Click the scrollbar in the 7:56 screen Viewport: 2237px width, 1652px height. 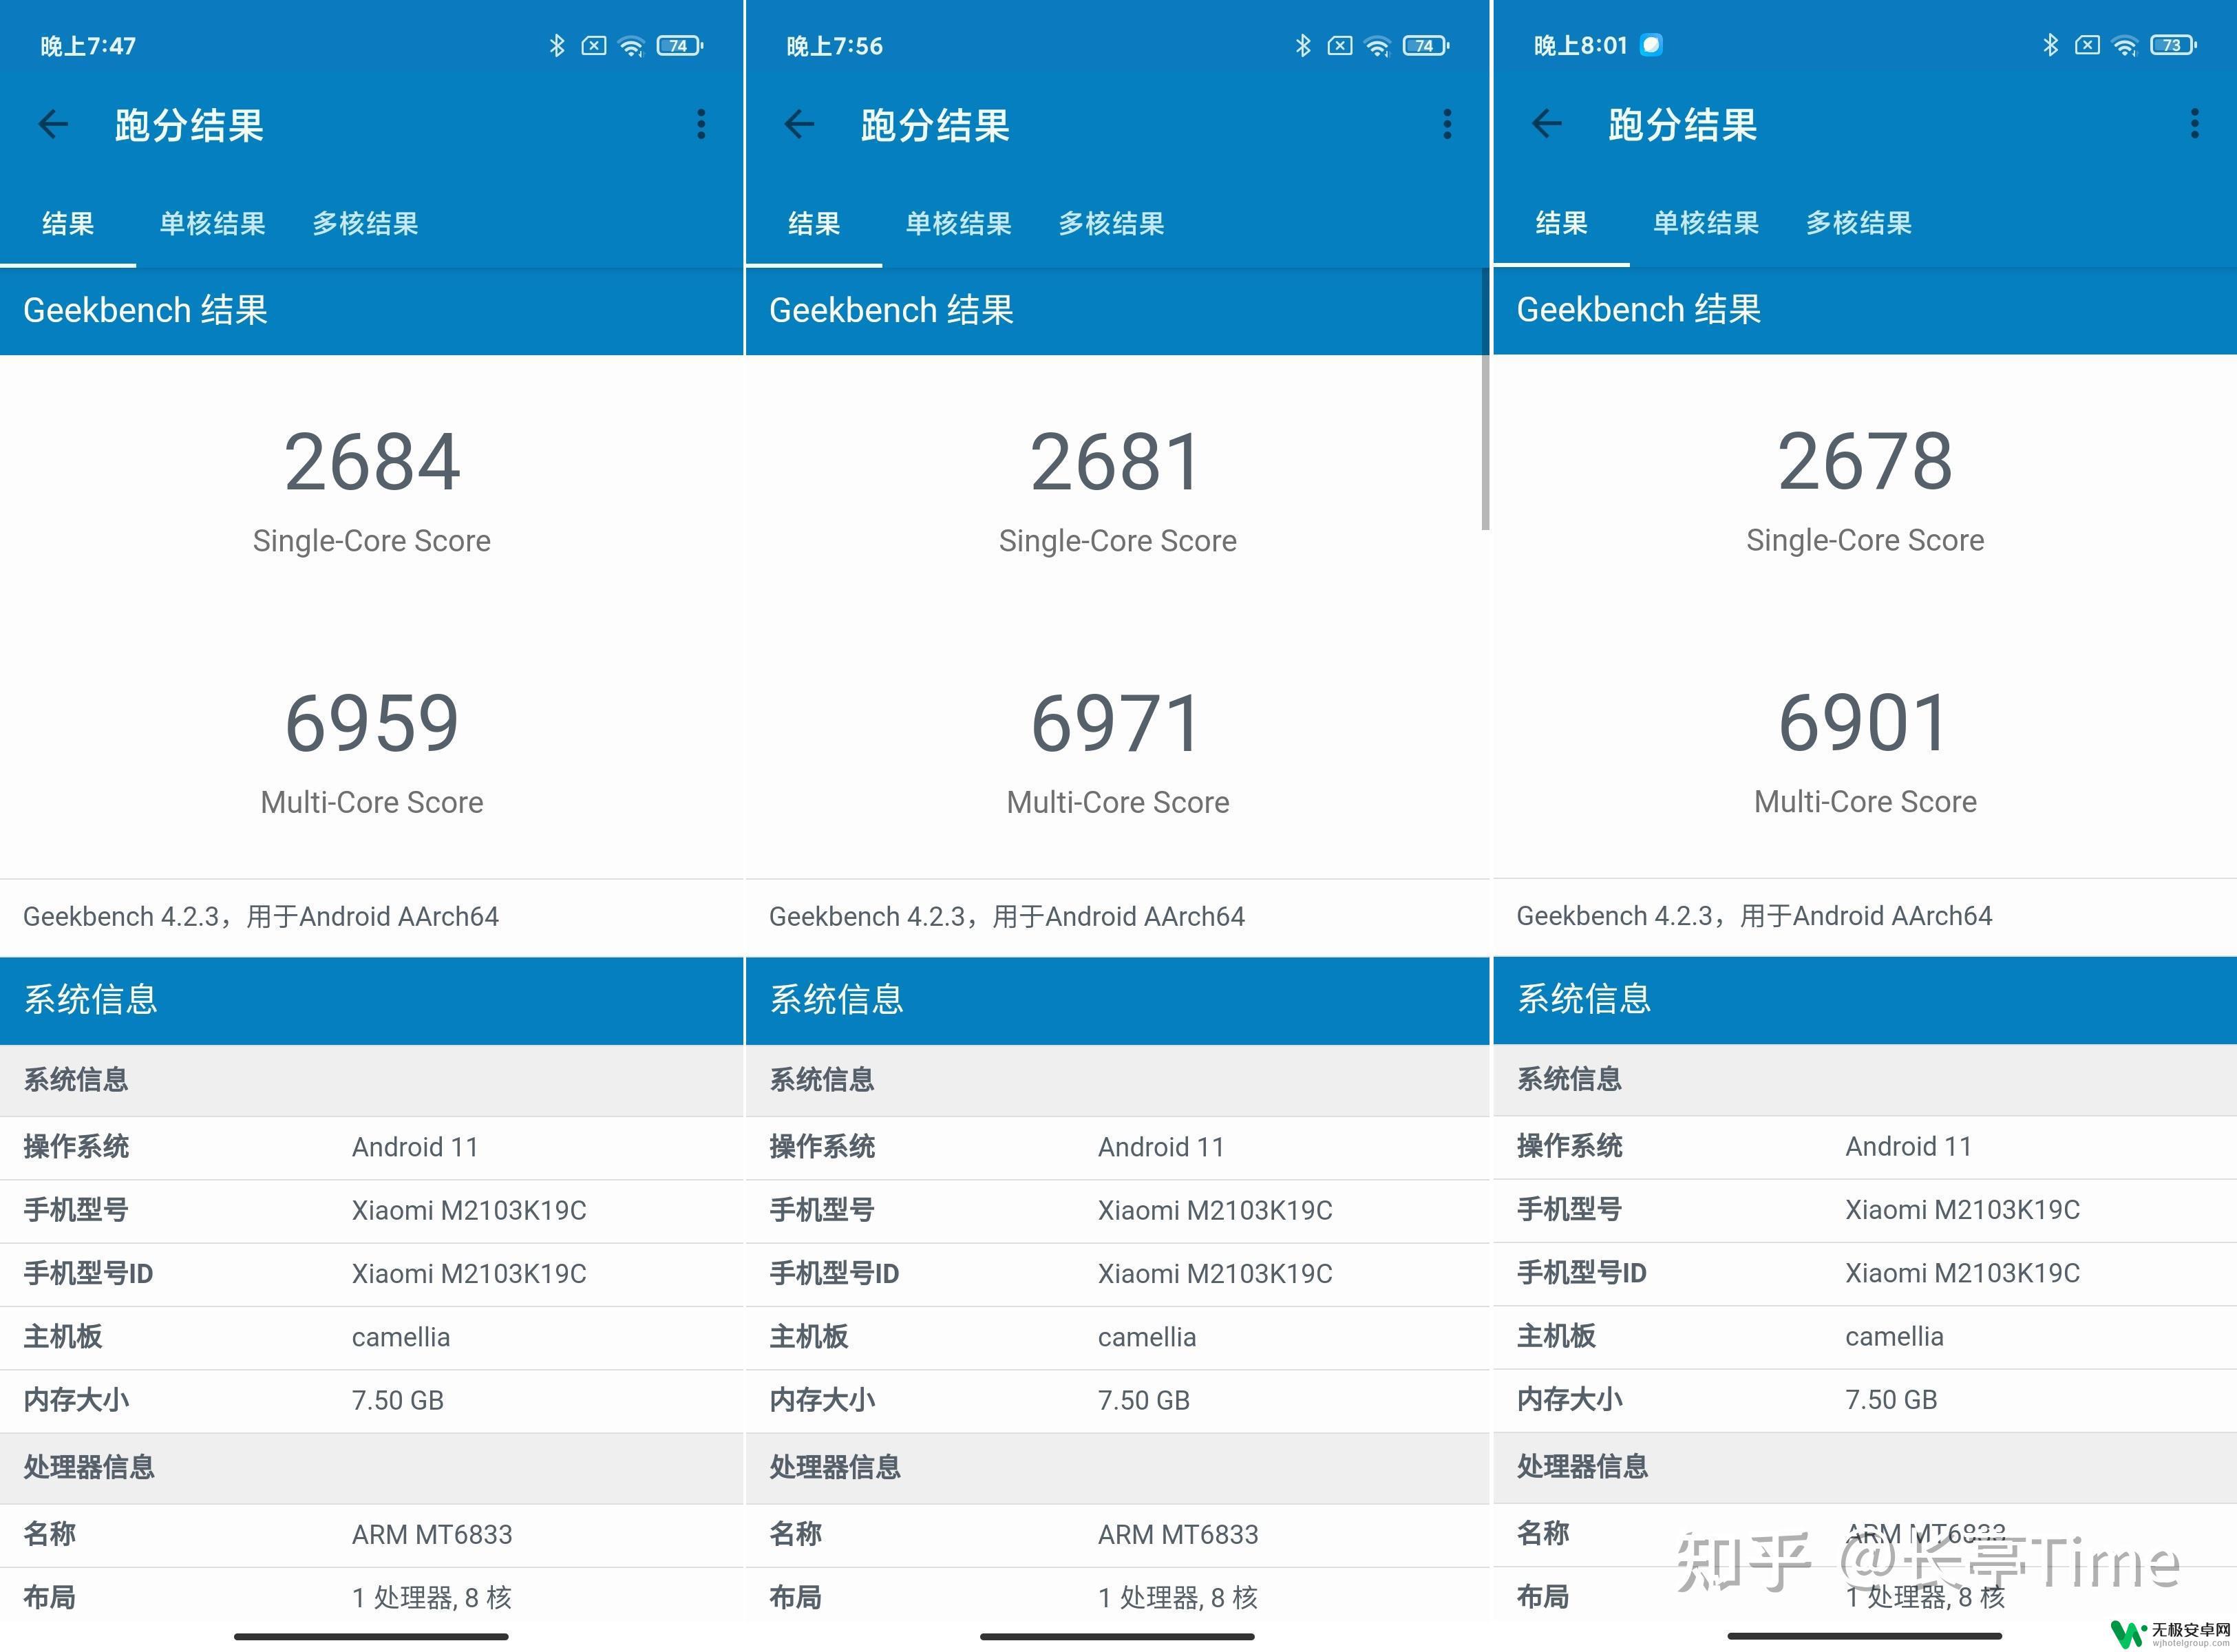(1485, 400)
